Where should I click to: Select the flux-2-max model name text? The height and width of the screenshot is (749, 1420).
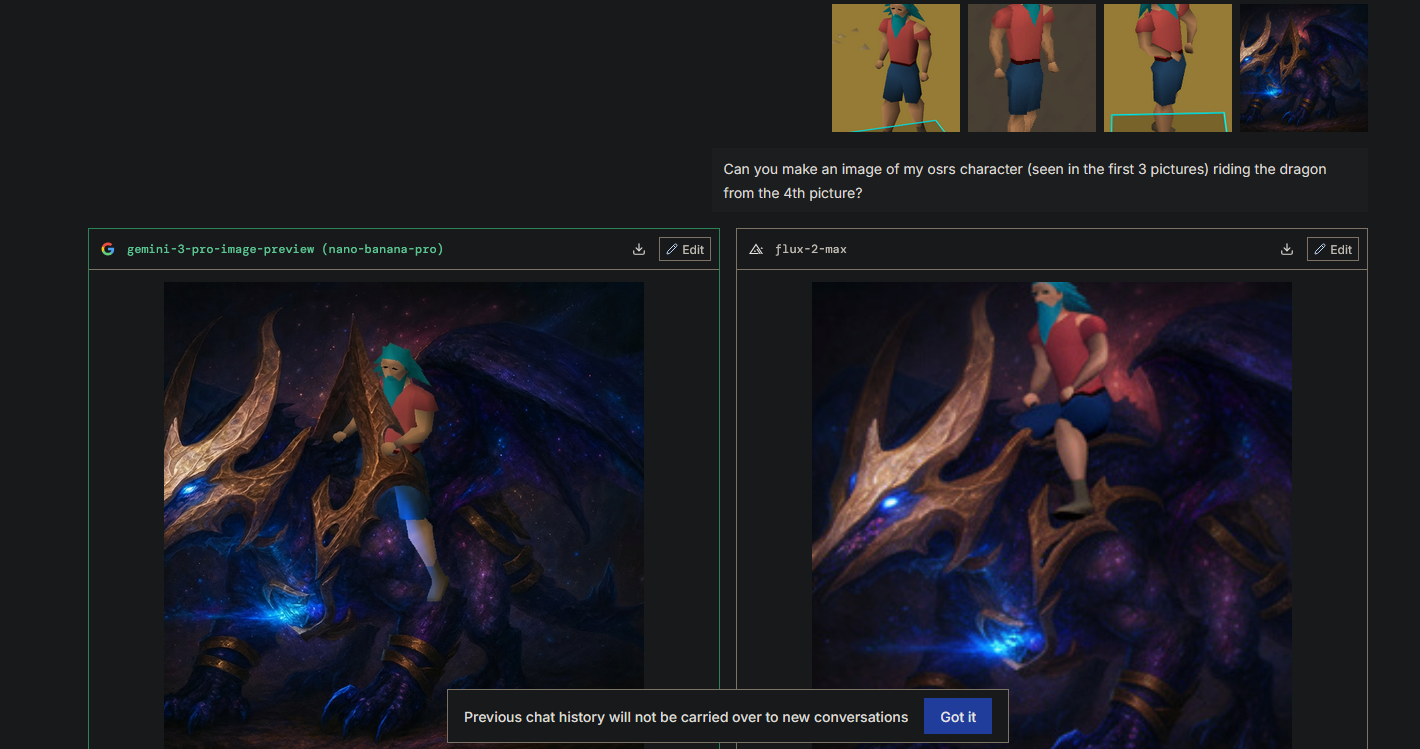click(811, 249)
